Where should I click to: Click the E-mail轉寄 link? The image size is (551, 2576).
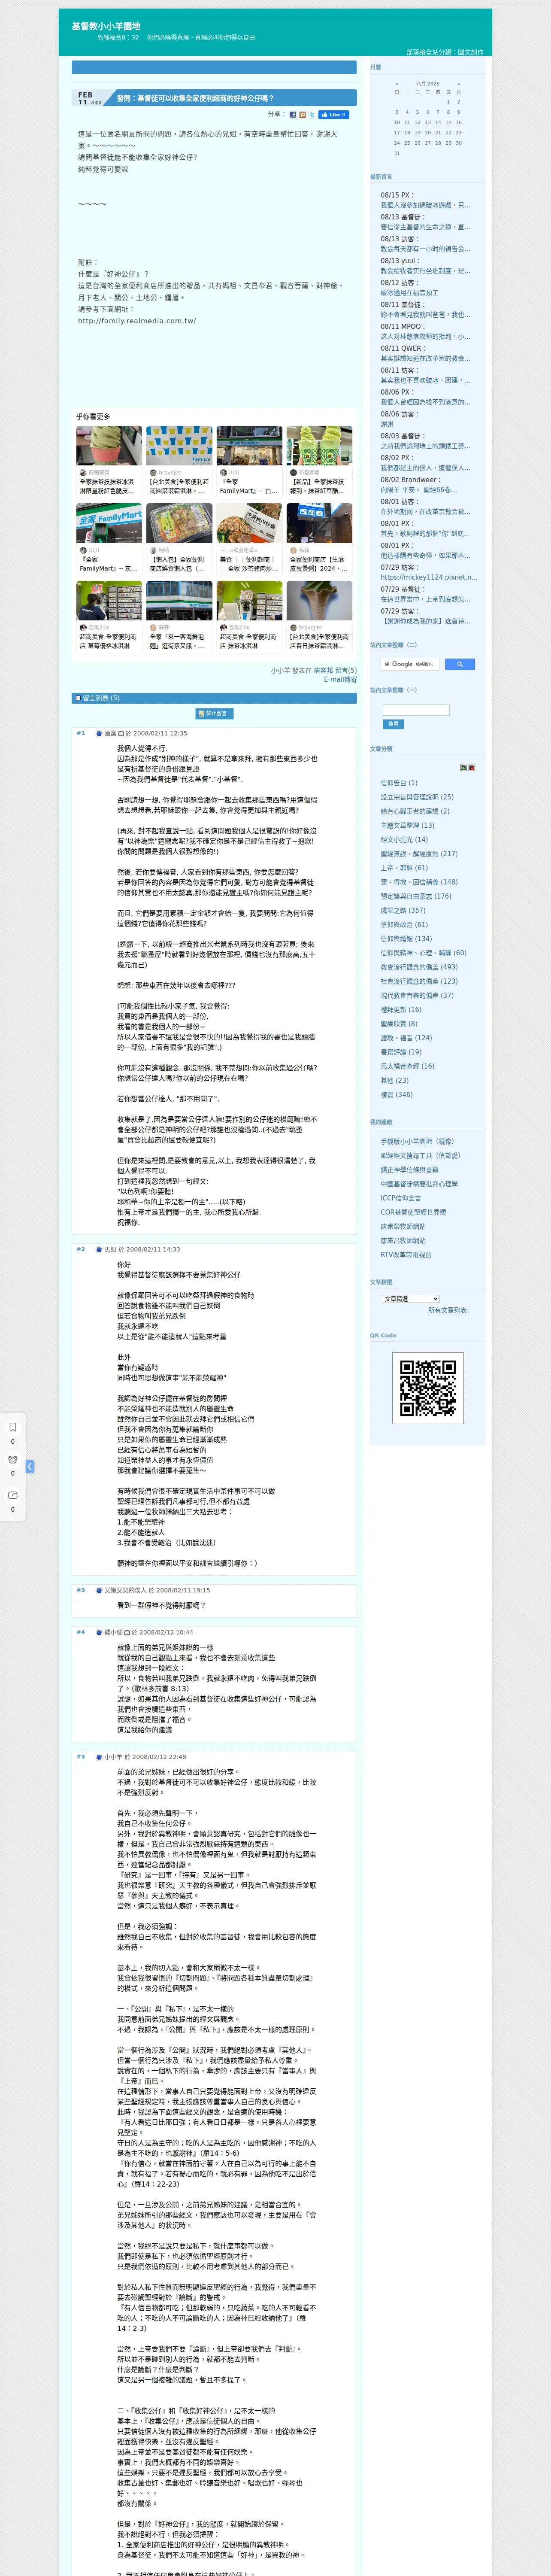coord(340,679)
